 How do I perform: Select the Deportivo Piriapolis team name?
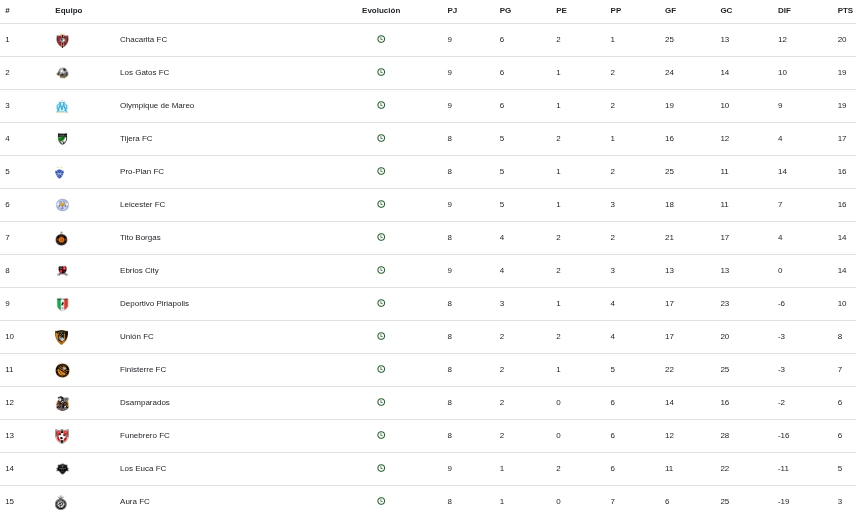tap(154, 304)
